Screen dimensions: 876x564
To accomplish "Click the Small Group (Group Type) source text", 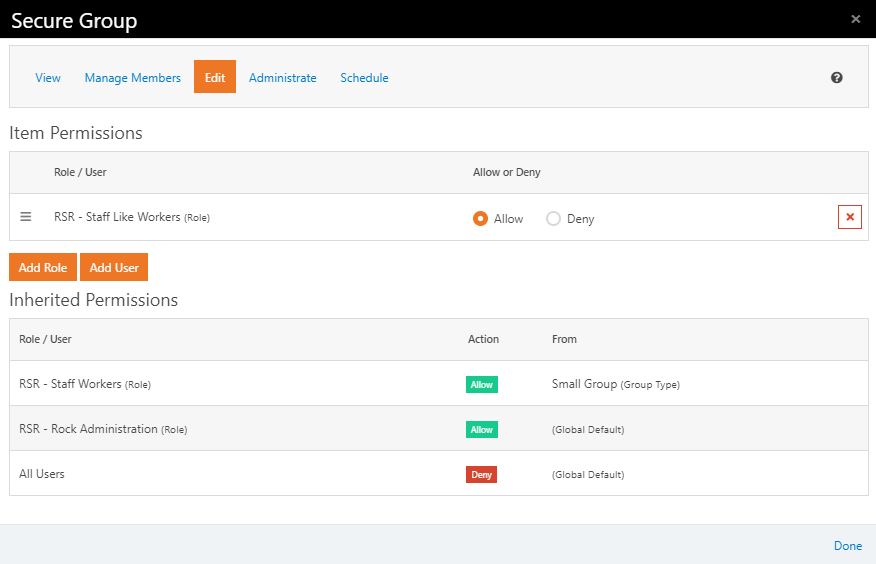I will tap(616, 384).
